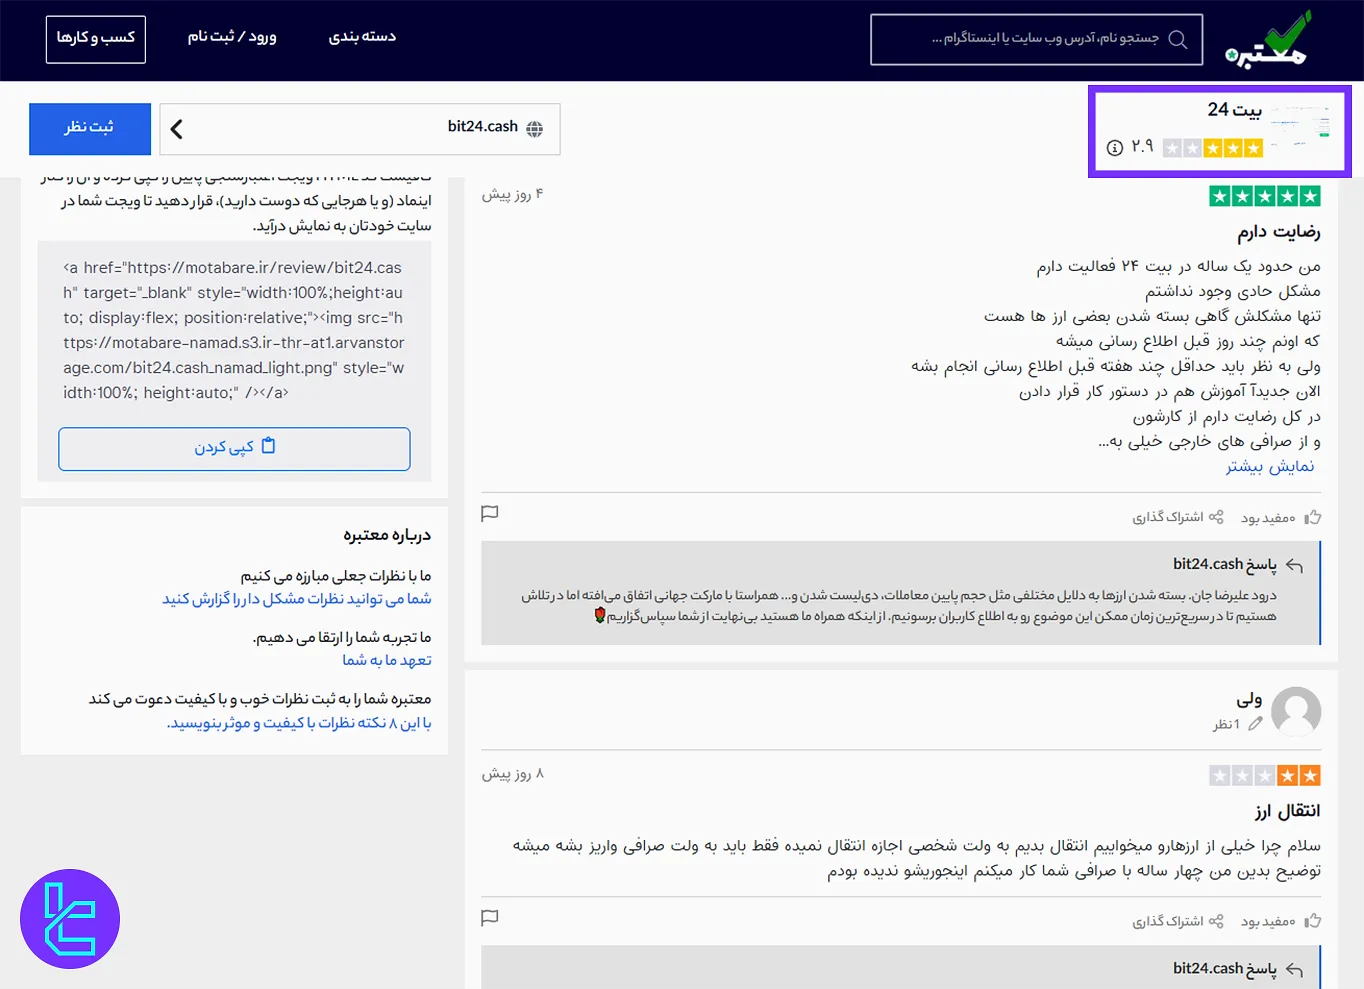Click the globe icon next to bit24.cash
The image size is (1364, 989).
point(535,127)
